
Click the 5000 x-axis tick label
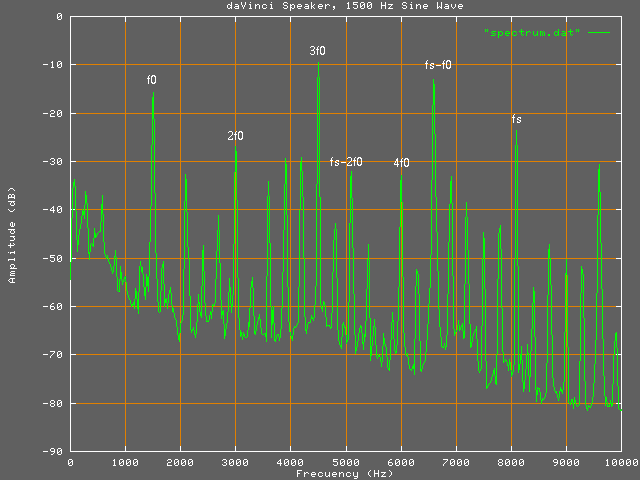(x=346, y=462)
